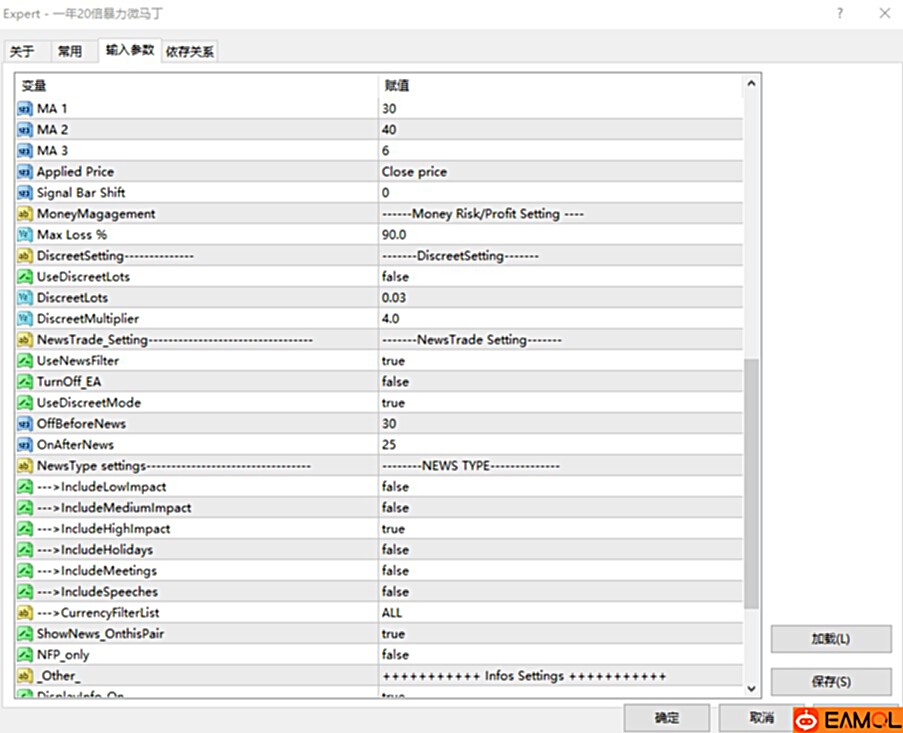Click the 确定 button
This screenshot has height=733, width=903.
666,718
